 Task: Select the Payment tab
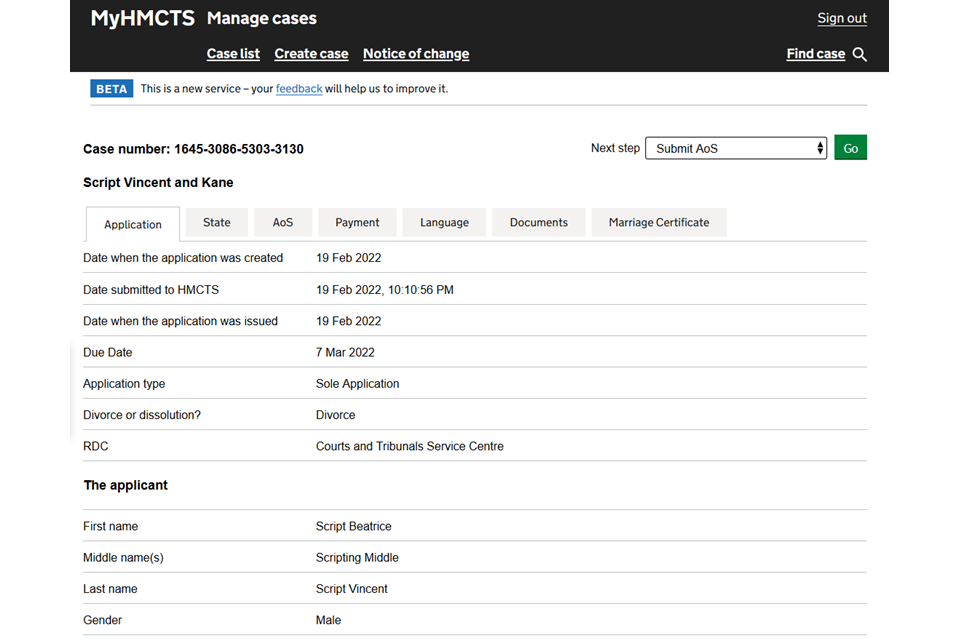click(357, 222)
